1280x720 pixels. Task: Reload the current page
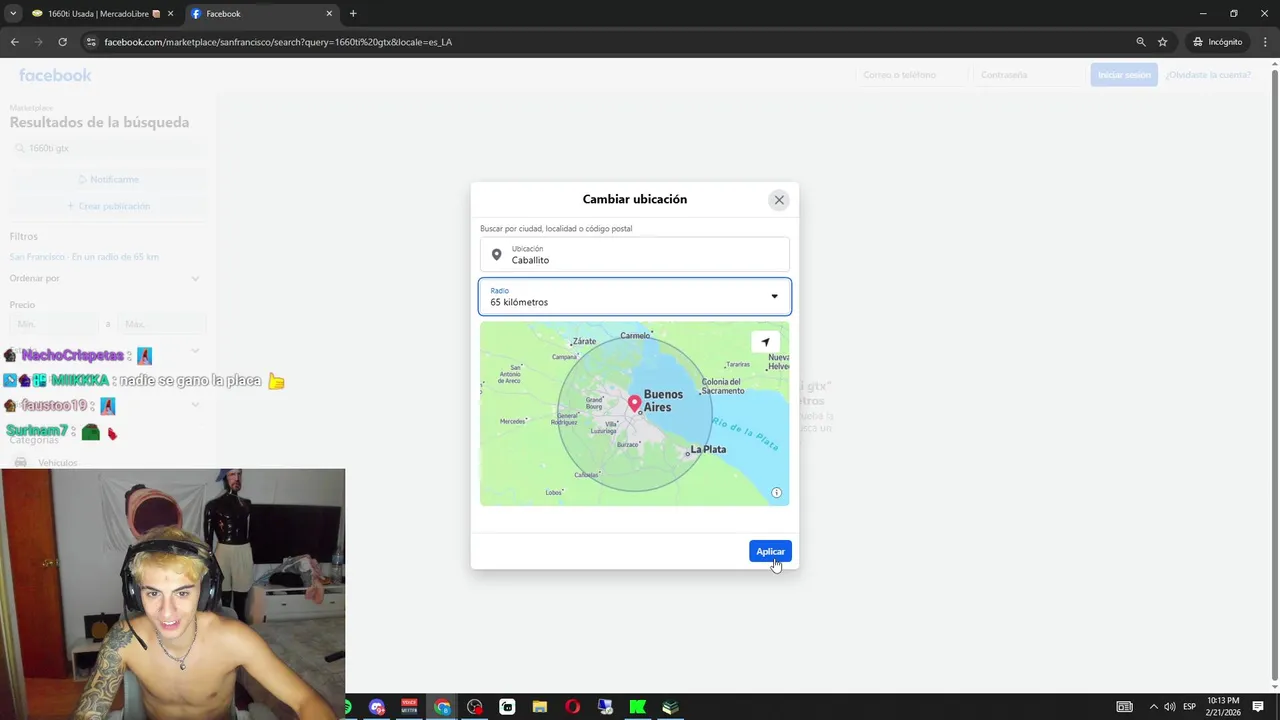pyautogui.click(x=62, y=42)
